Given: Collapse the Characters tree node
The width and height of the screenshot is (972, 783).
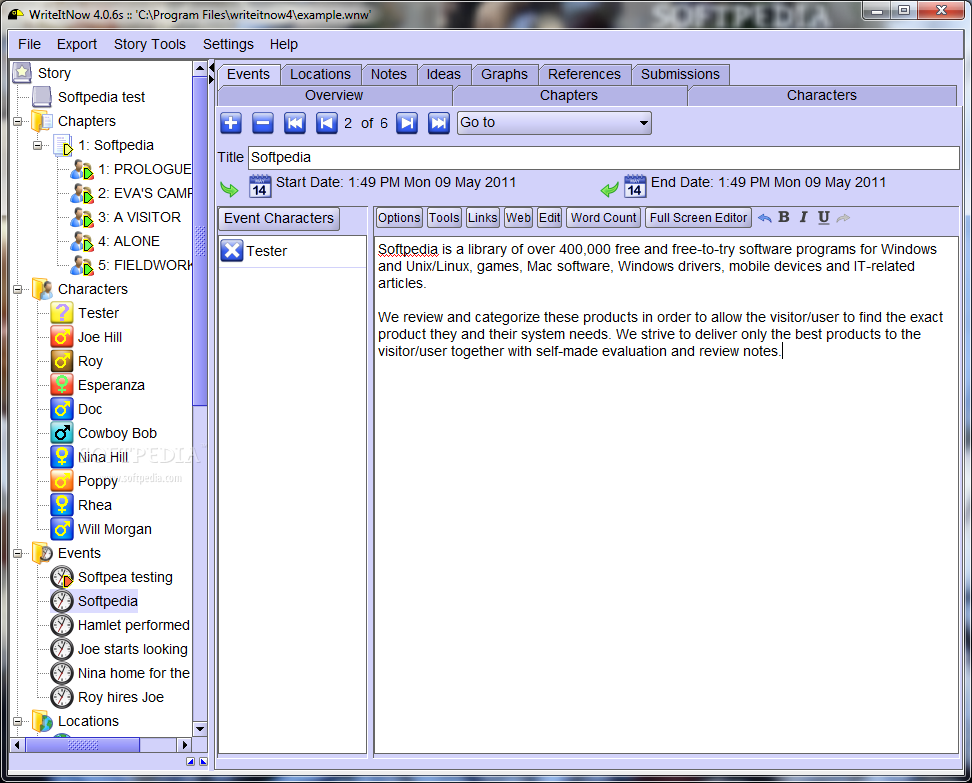Looking at the screenshot, I should tap(17, 289).
